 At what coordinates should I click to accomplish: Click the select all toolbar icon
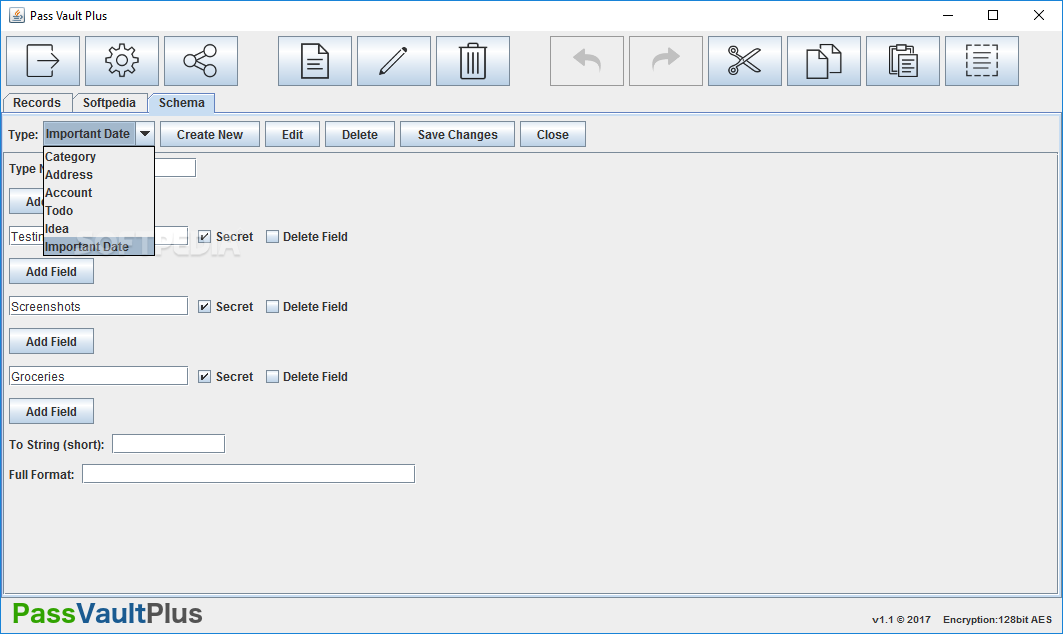(982, 61)
